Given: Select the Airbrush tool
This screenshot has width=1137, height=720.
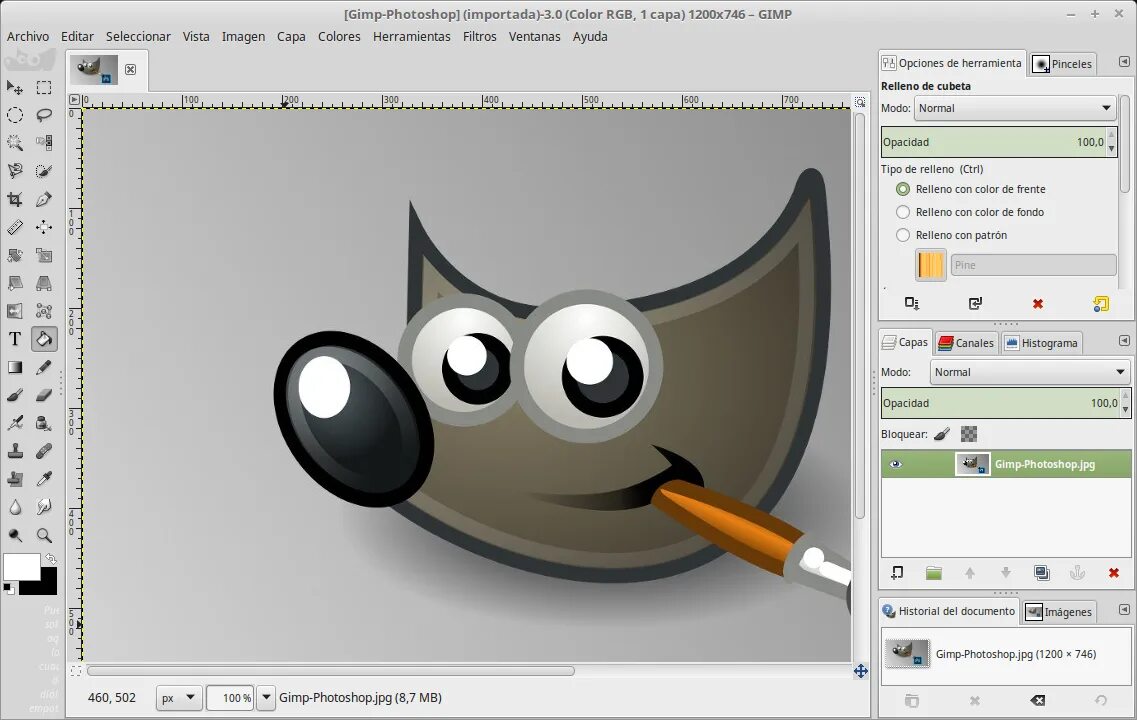Looking at the screenshot, I should (15, 423).
